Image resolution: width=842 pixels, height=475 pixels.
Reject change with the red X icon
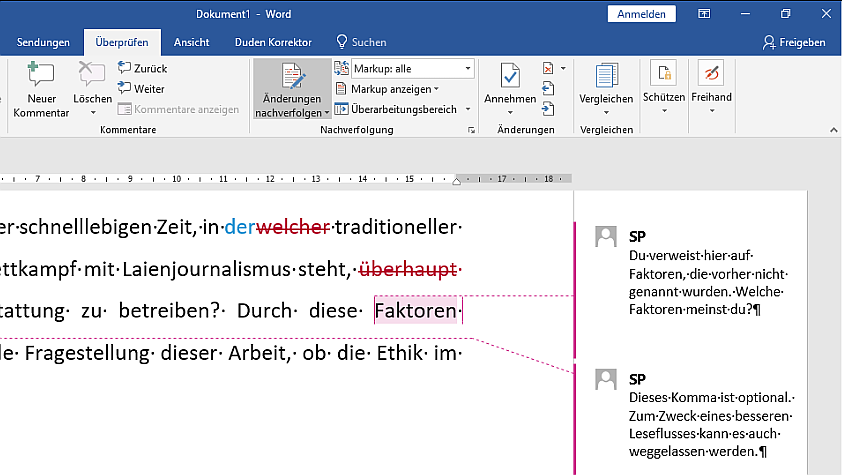(x=548, y=69)
